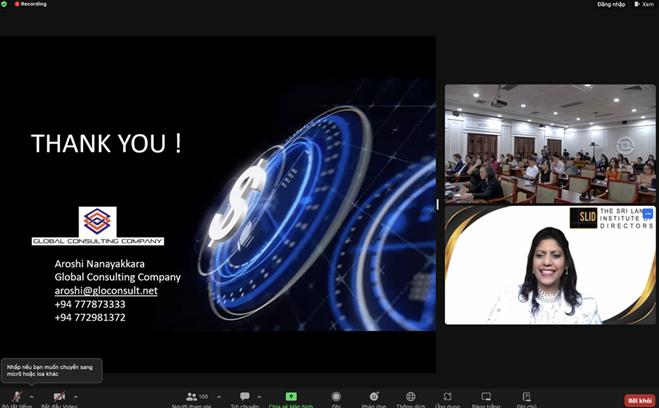
Task: Open the Ứng dụng apps icon
Action: [448, 398]
